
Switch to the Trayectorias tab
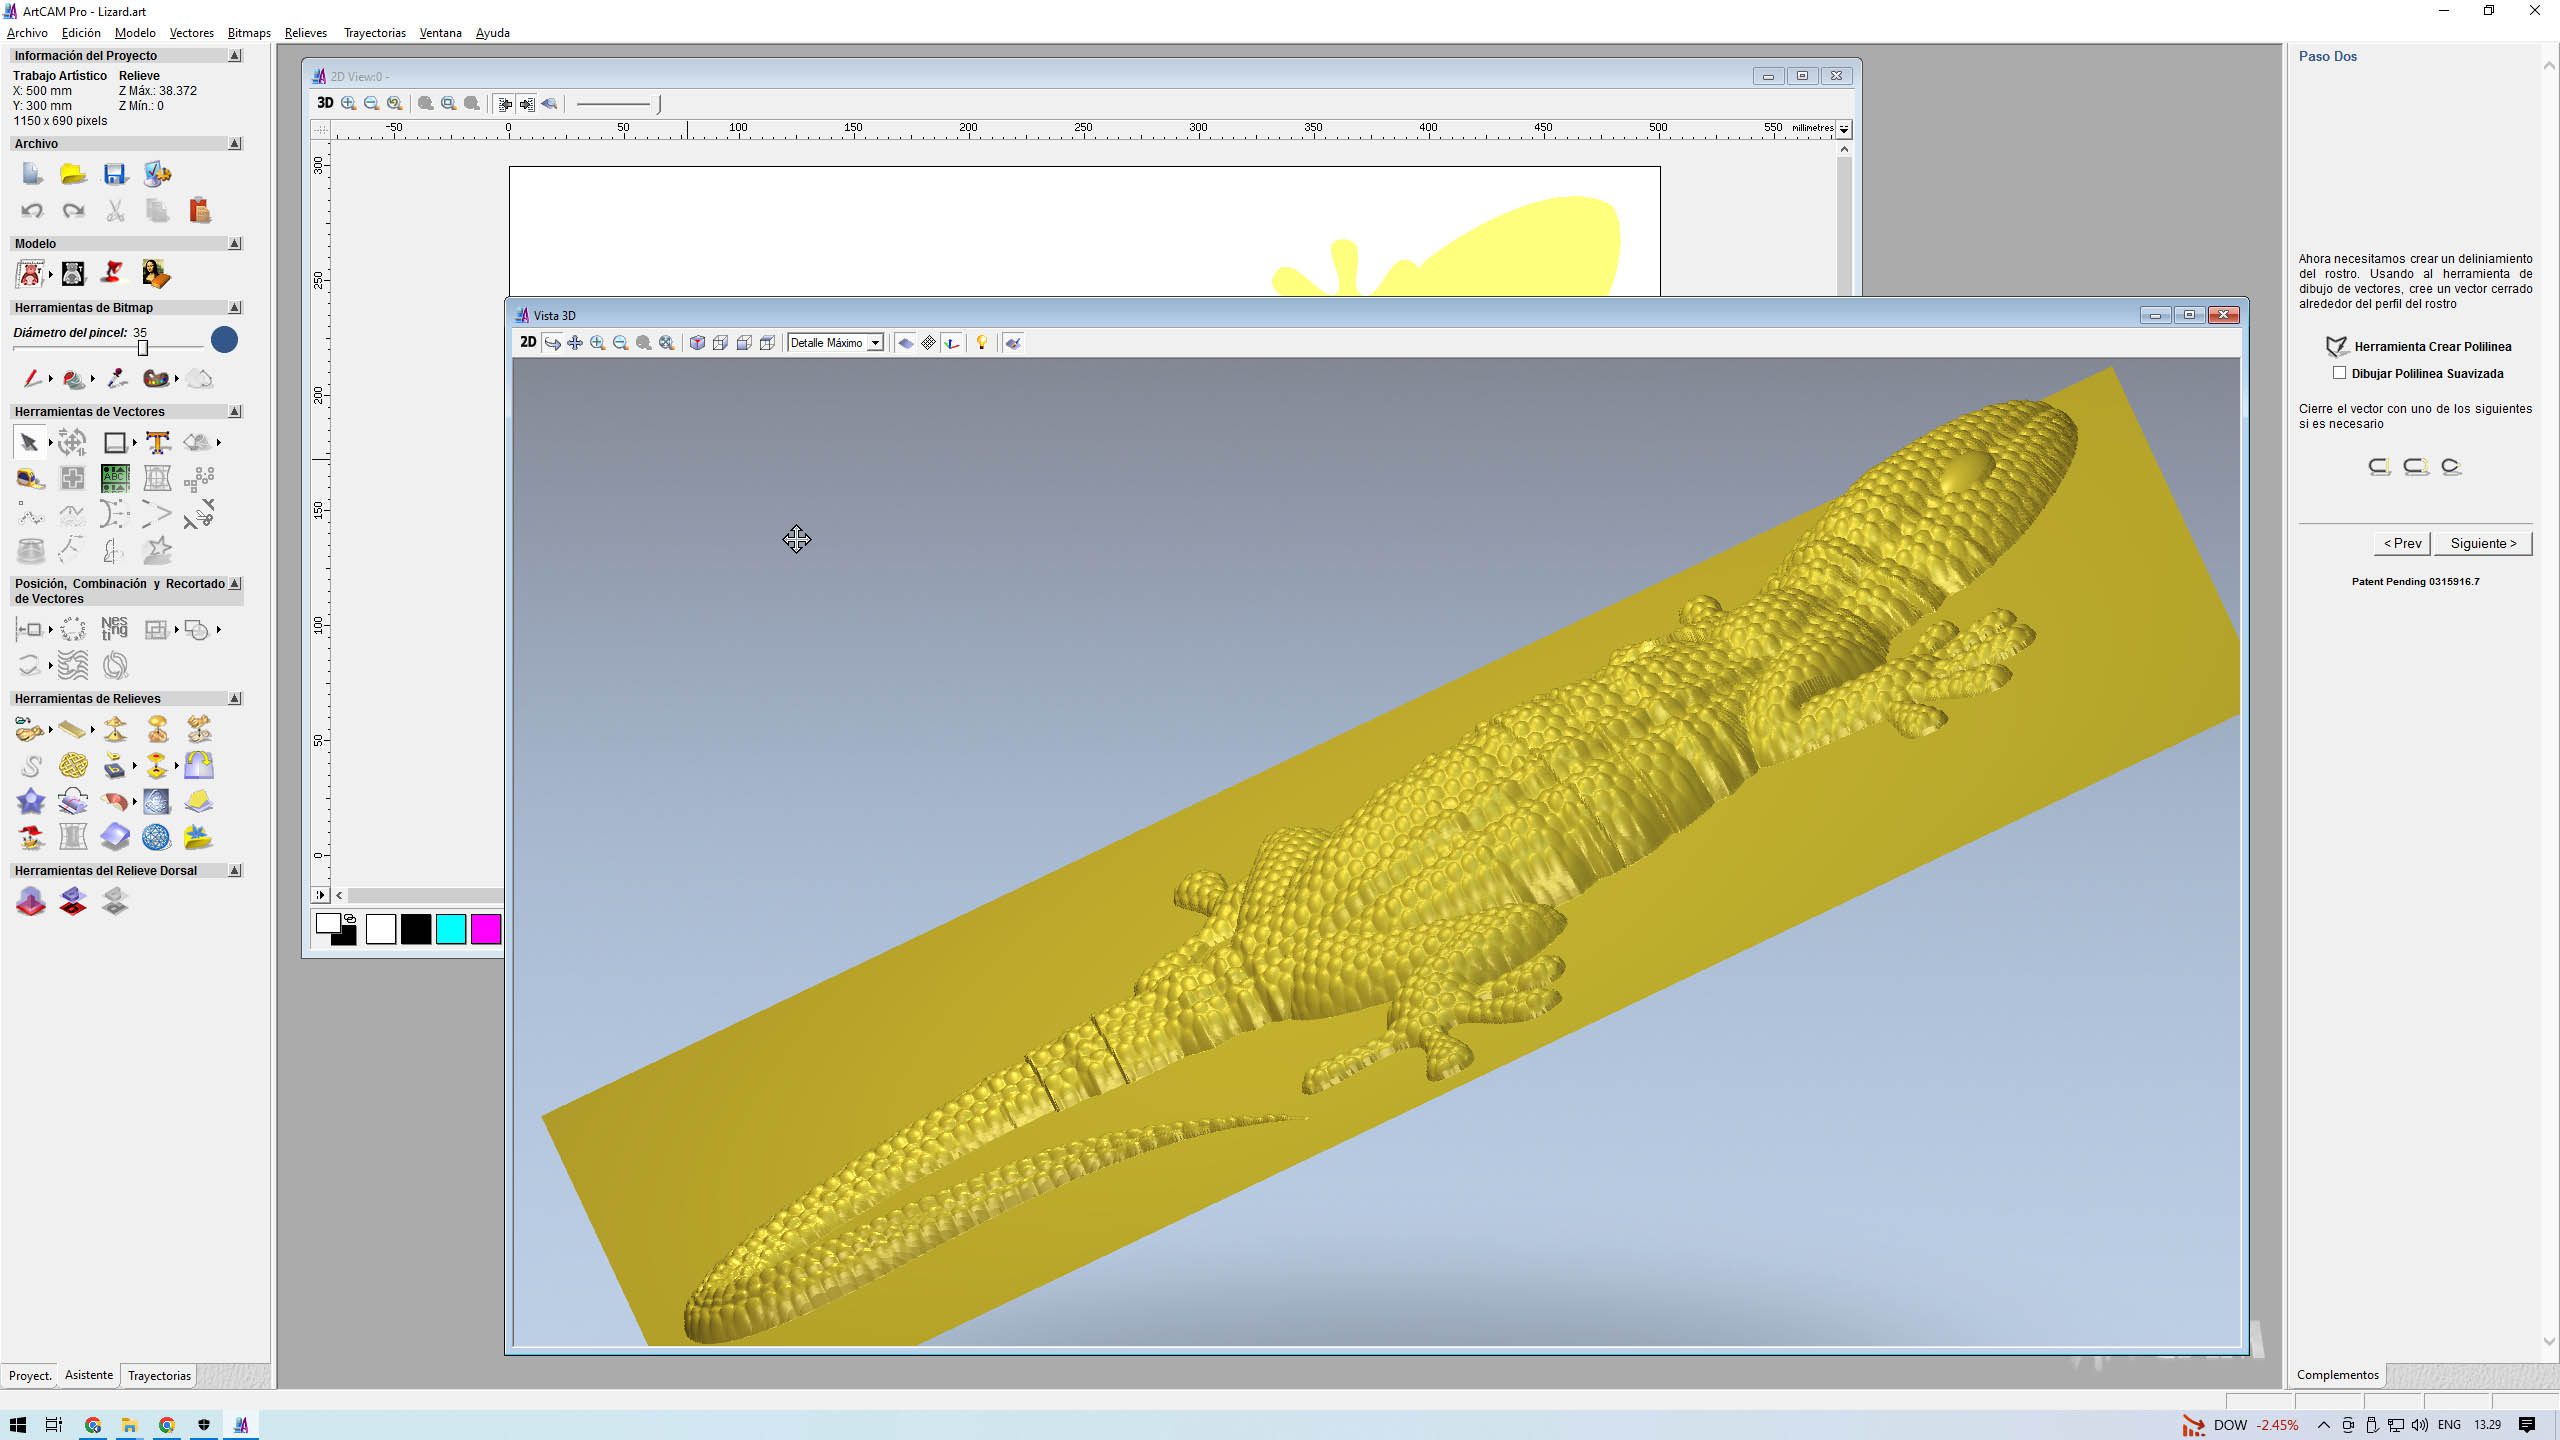coord(159,1375)
